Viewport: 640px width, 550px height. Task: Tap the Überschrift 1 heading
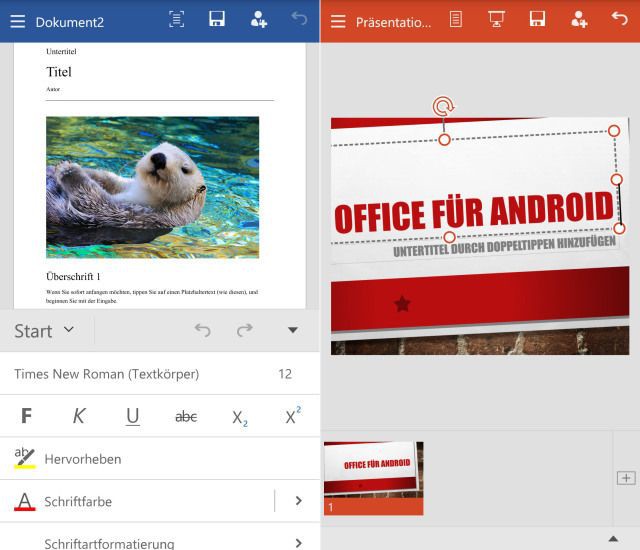click(x=73, y=277)
